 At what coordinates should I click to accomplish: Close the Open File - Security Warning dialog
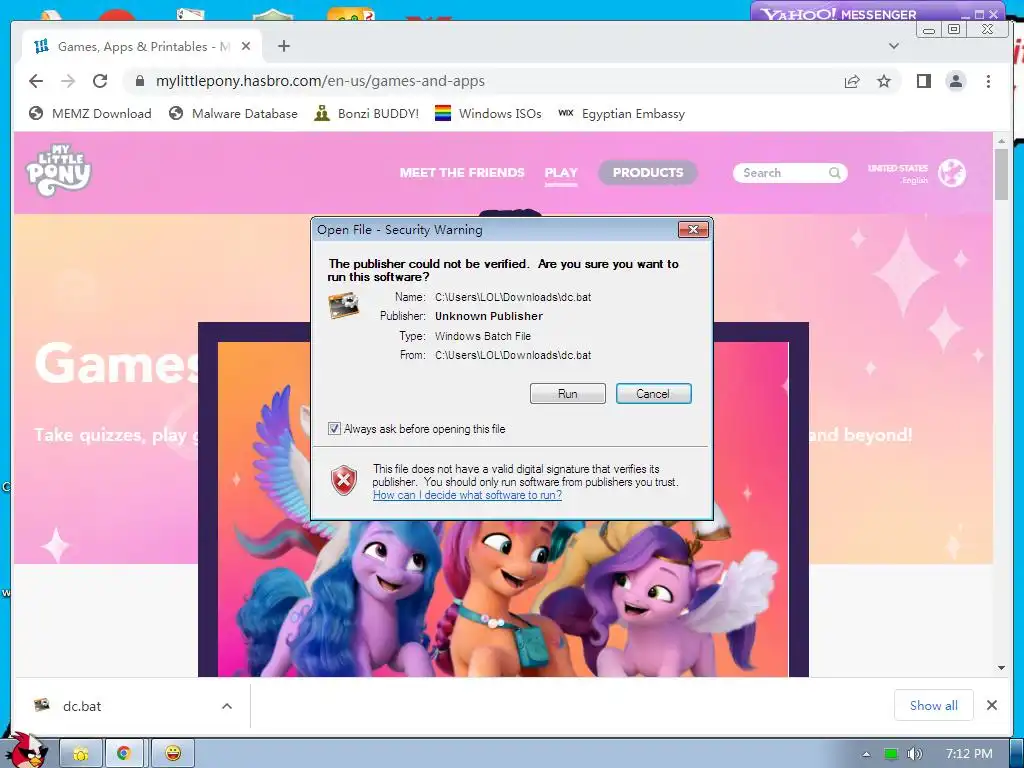pyautogui.click(x=694, y=229)
